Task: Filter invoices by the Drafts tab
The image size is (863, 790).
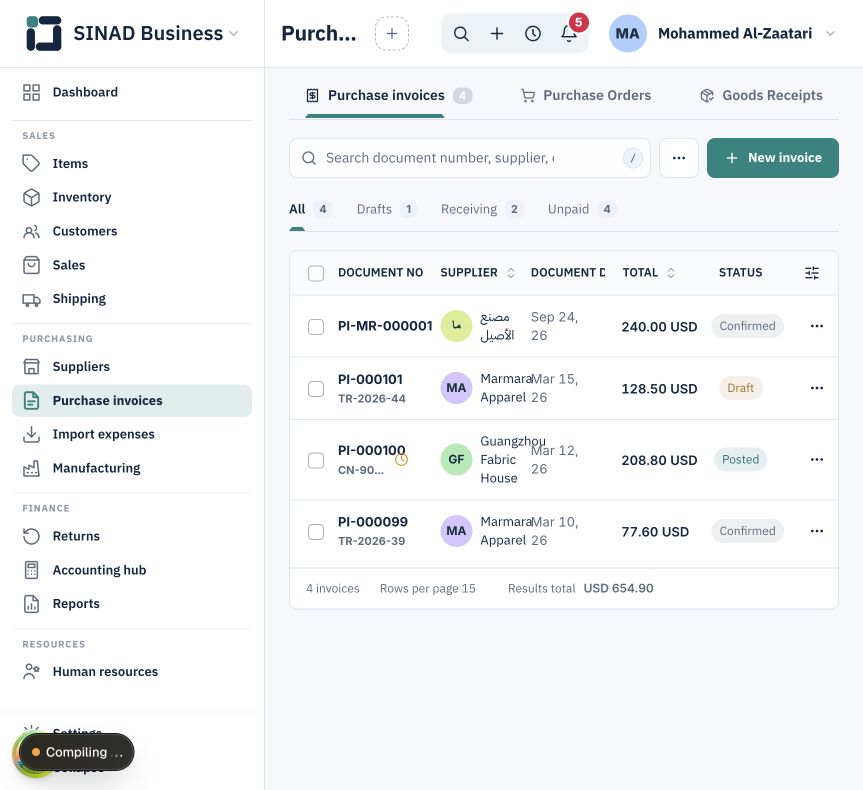Action: pyautogui.click(x=386, y=209)
